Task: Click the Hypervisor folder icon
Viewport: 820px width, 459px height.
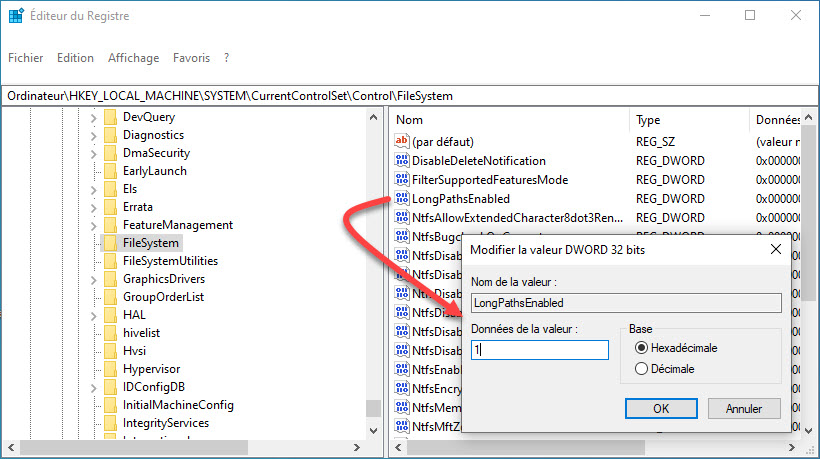Action: pyautogui.click(x=110, y=369)
